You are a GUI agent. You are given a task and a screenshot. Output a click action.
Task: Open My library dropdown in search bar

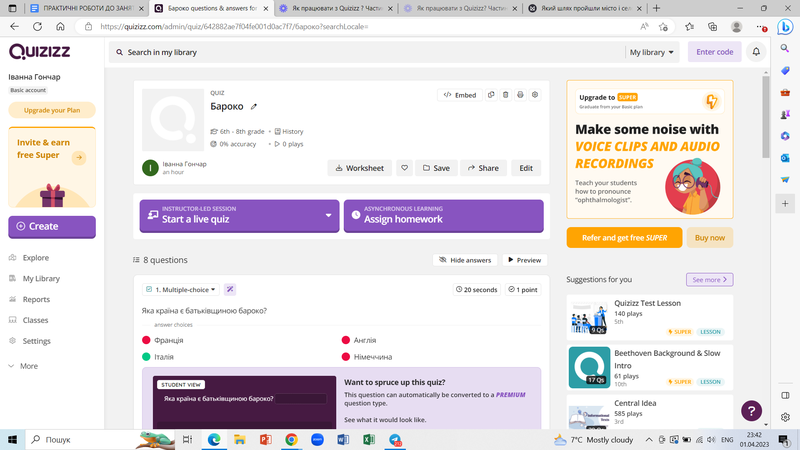pyautogui.click(x=652, y=52)
